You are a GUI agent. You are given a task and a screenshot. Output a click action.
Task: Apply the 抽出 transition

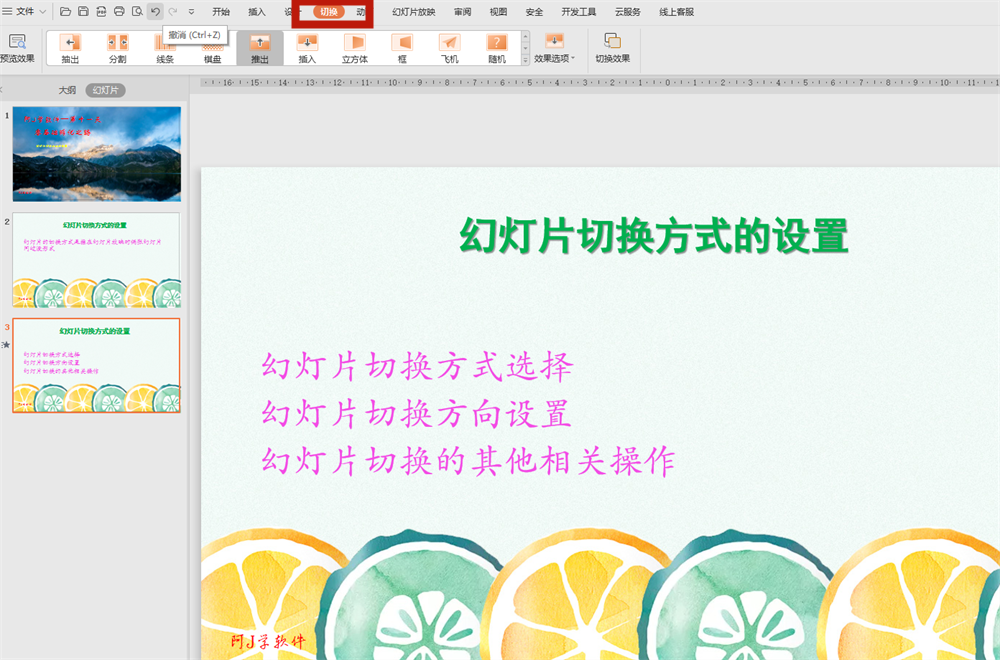(70, 48)
